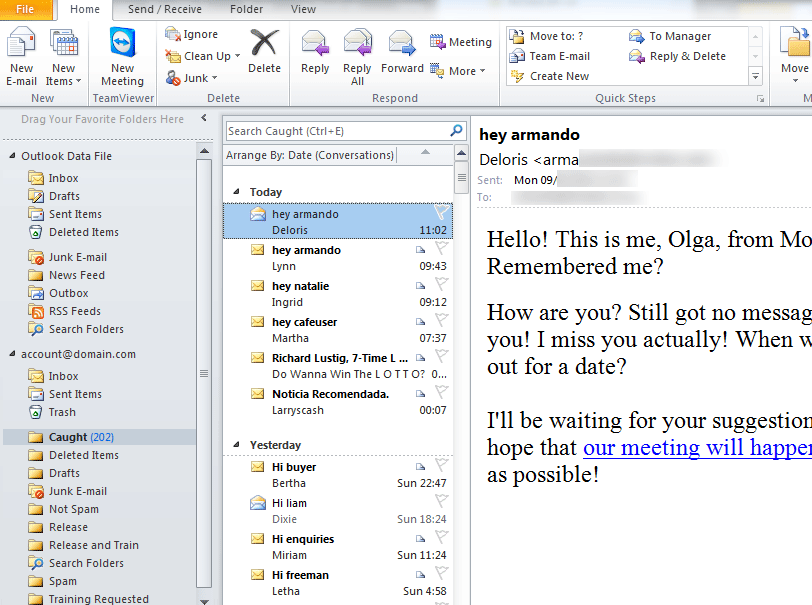Minimize the Navigation Pane with the arrow

pos(204,118)
